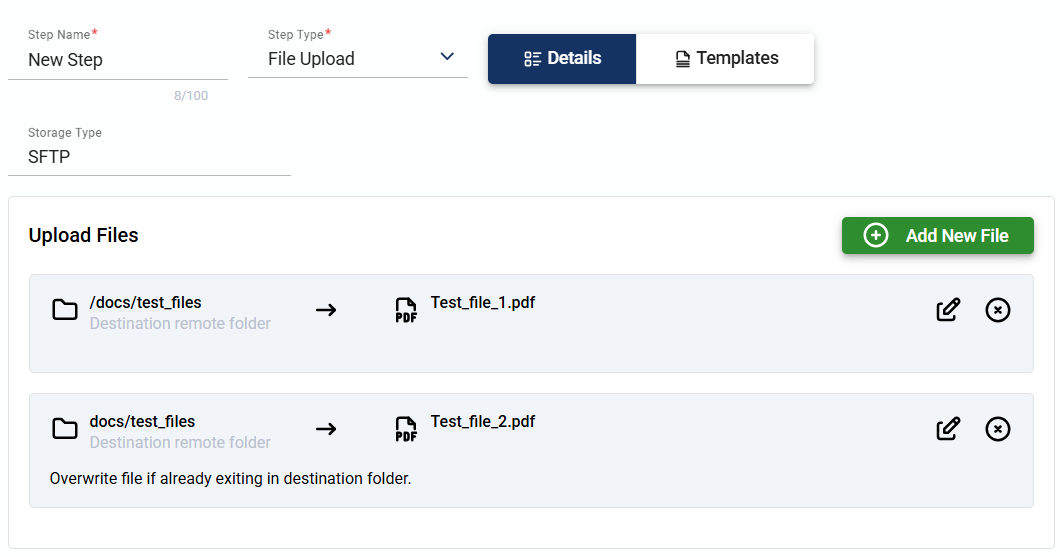Click the Test_file_1.pdf file name
The width and height of the screenshot is (1060, 557).
[x=483, y=303]
